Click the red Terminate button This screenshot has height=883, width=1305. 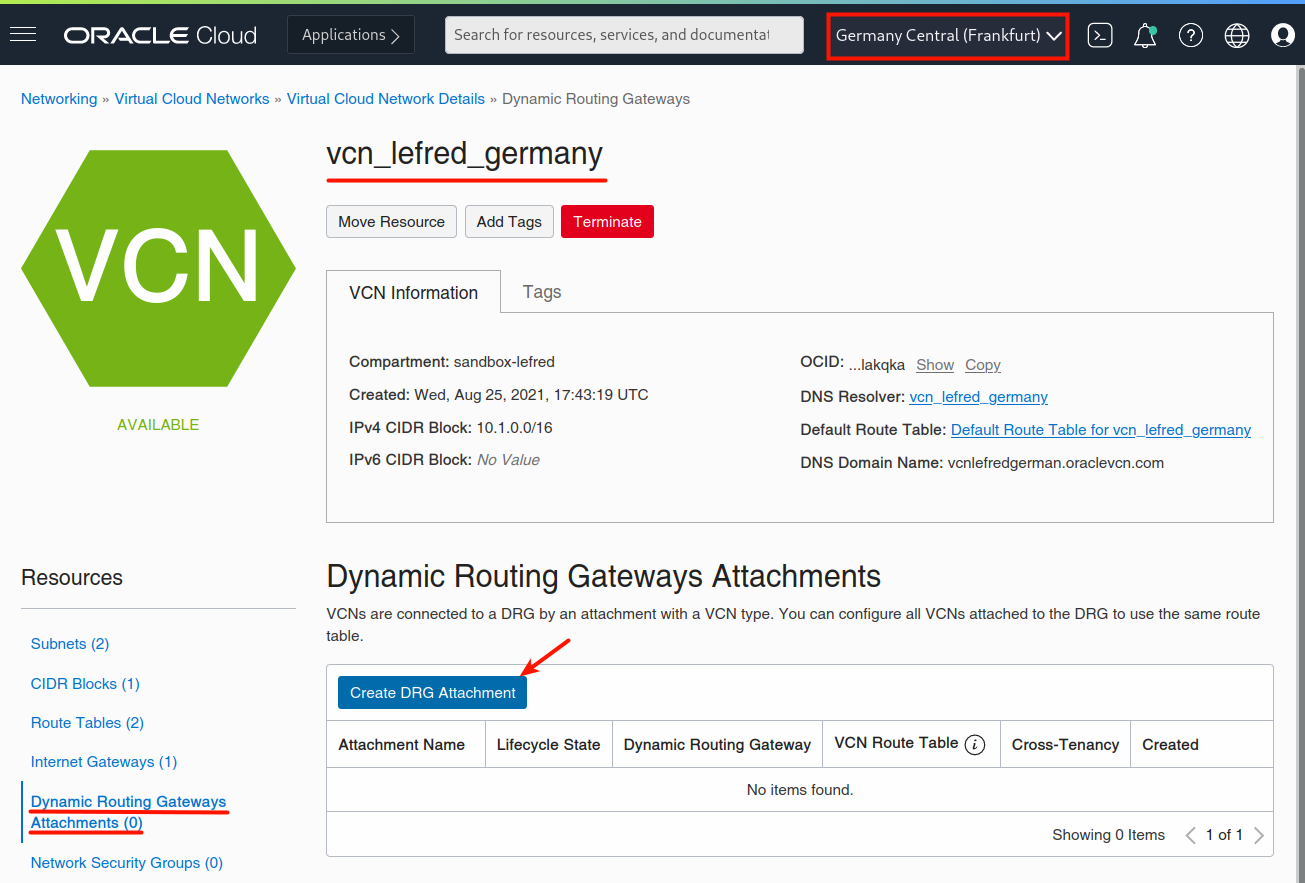click(x=607, y=222)
